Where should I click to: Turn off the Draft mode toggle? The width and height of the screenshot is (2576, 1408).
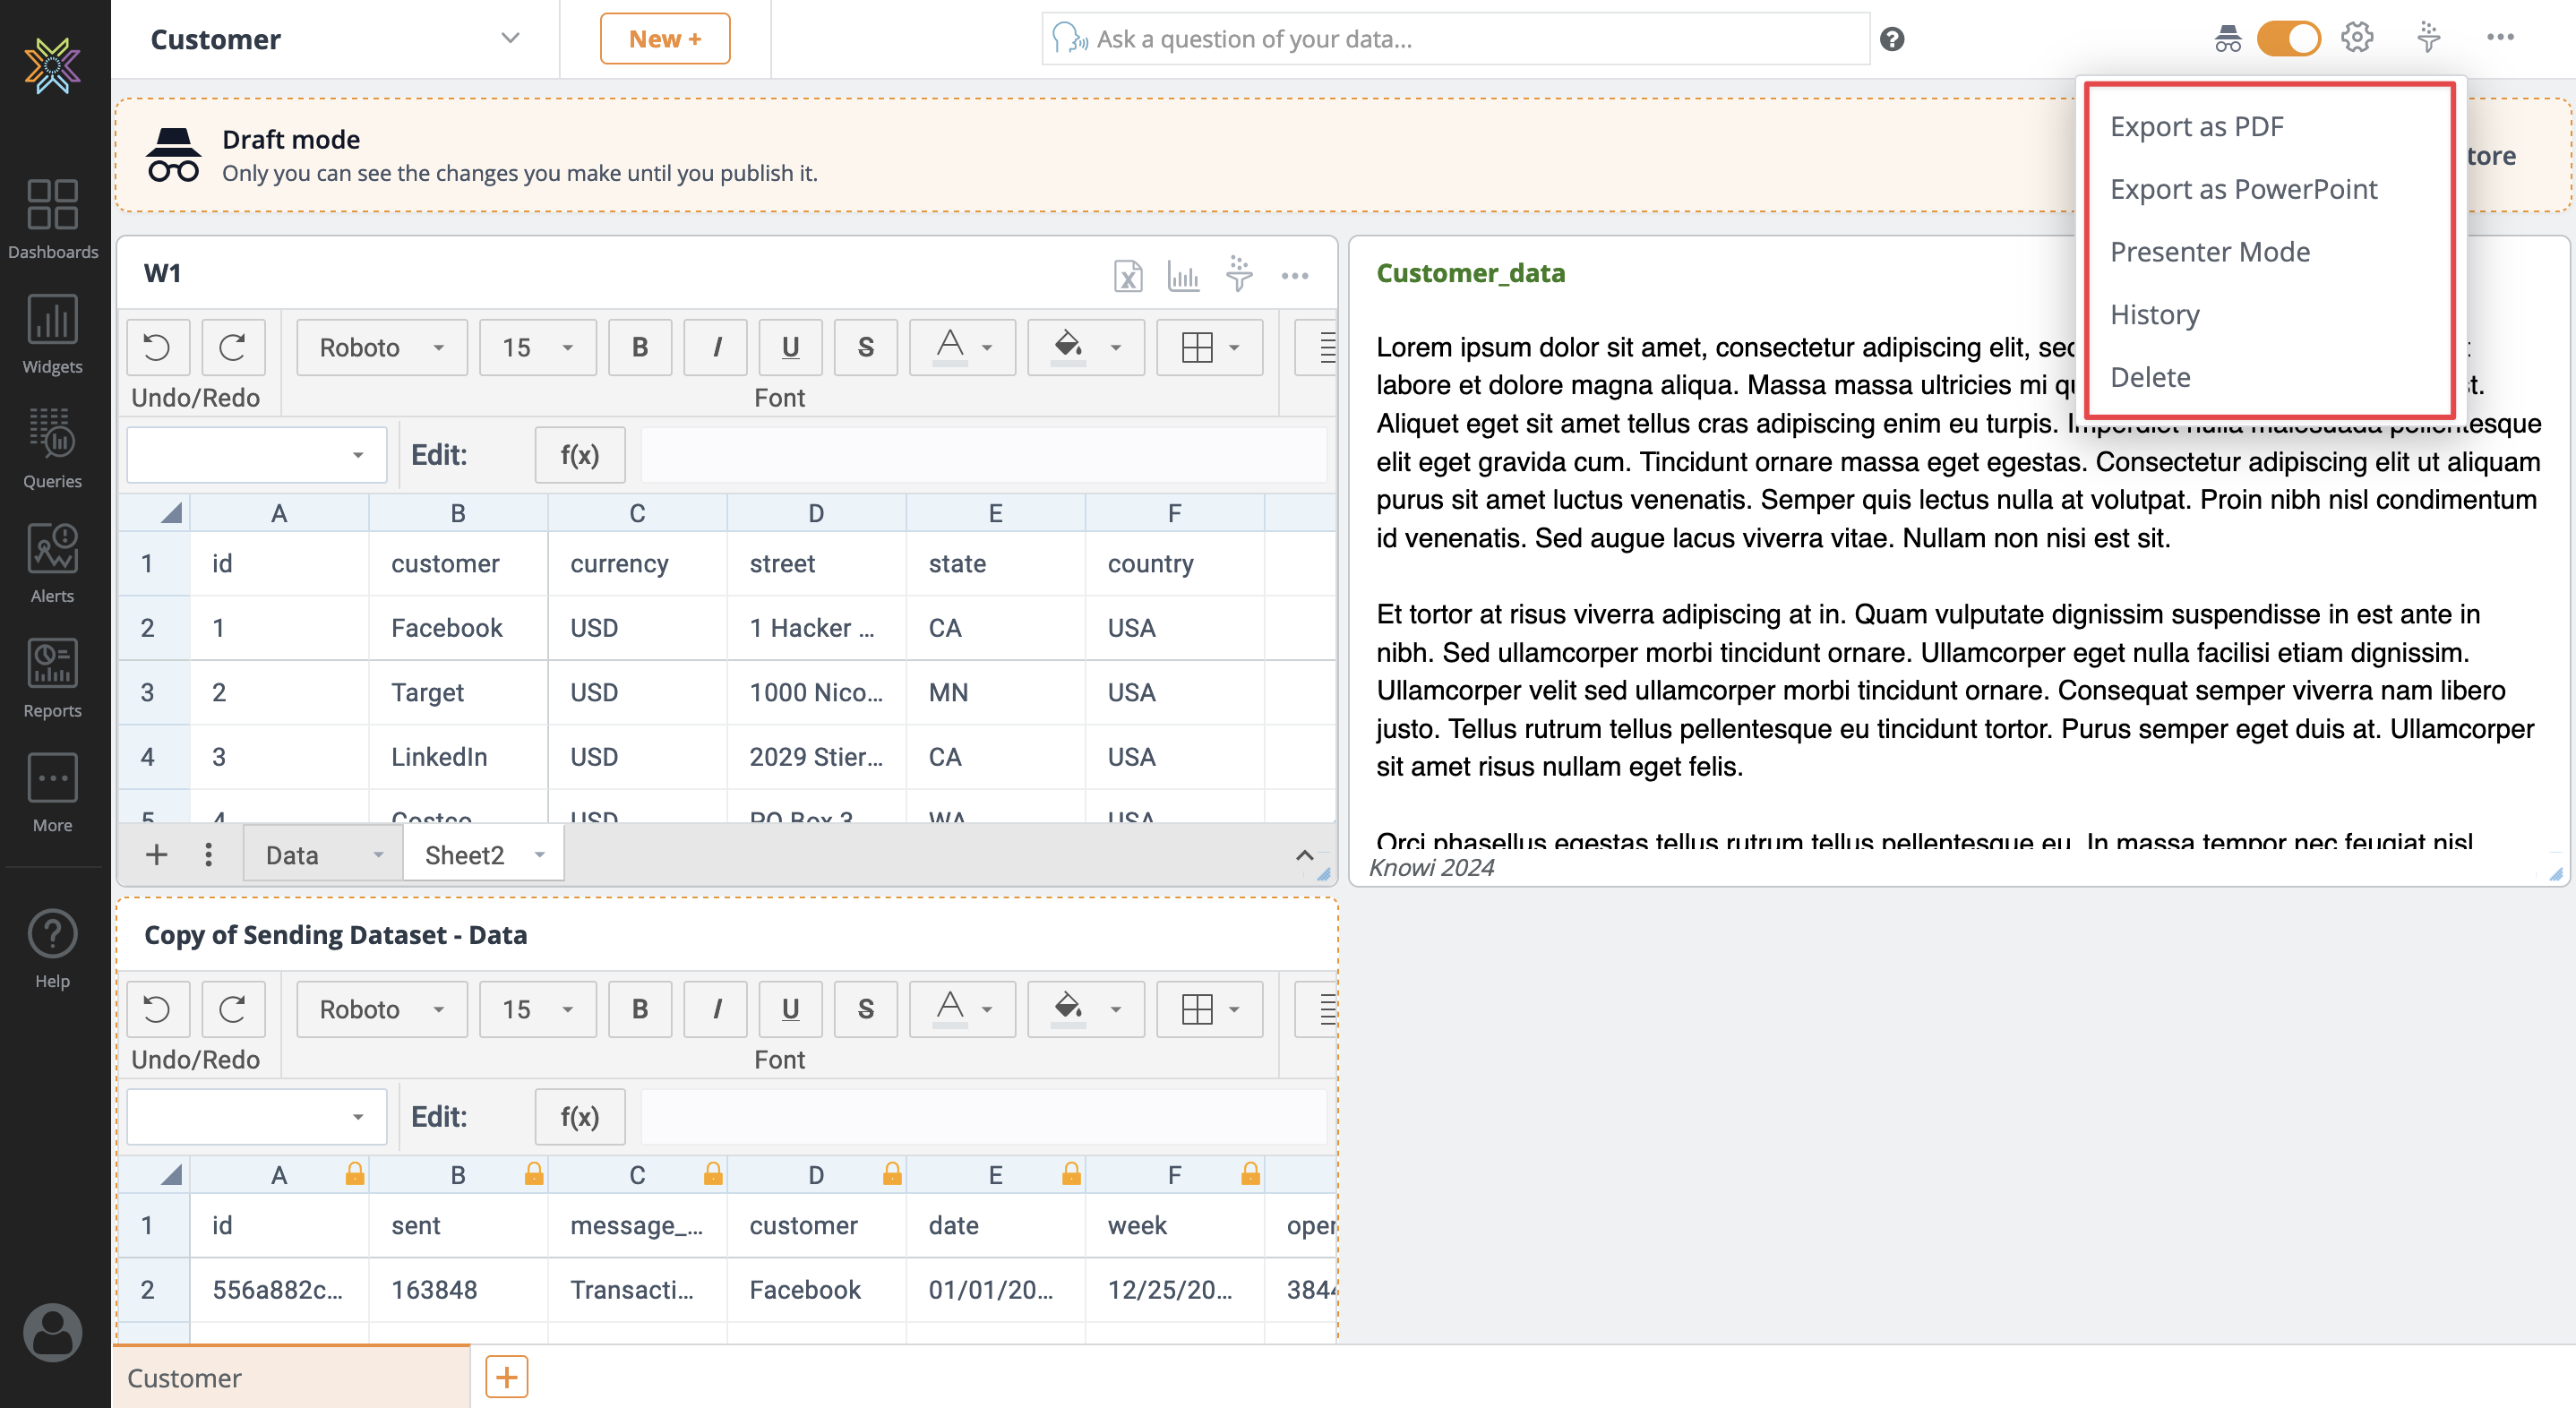click(x=2288, y=38)
